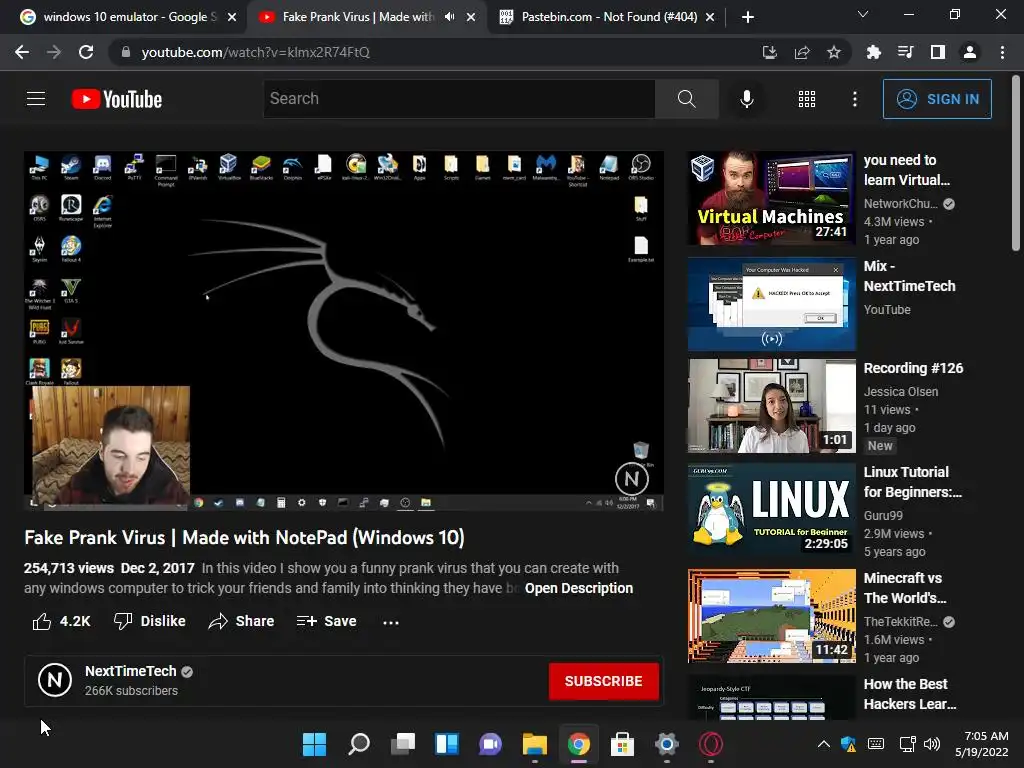Image resolution: width=1024 pixels, height=768 pixels.
Task: Open taskbar search
Action: (359, 744)
